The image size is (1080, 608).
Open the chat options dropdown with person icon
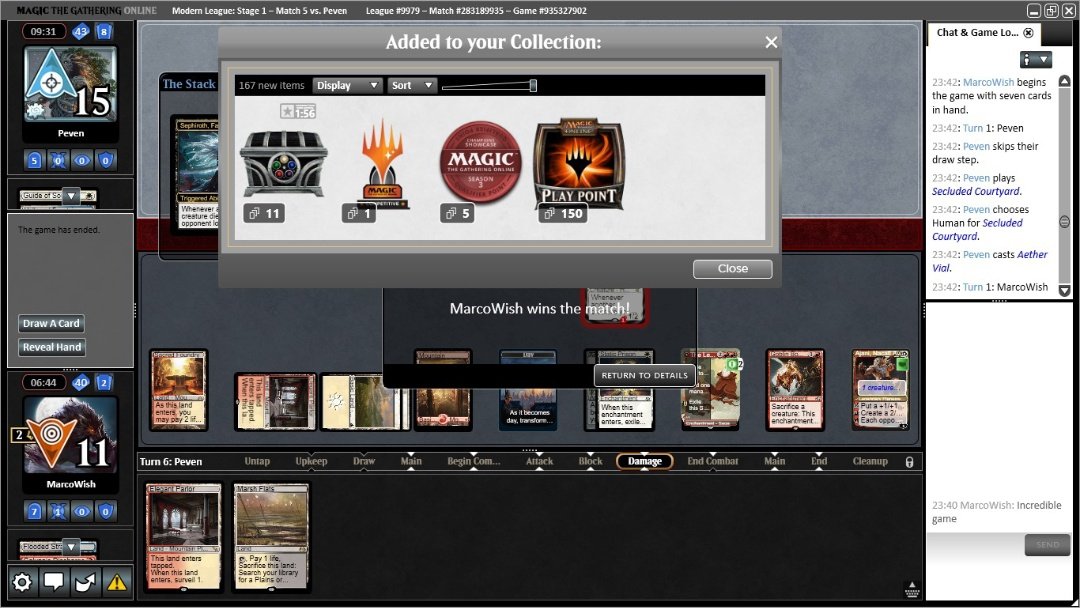pyautogui.click(x=1036, y=60)
